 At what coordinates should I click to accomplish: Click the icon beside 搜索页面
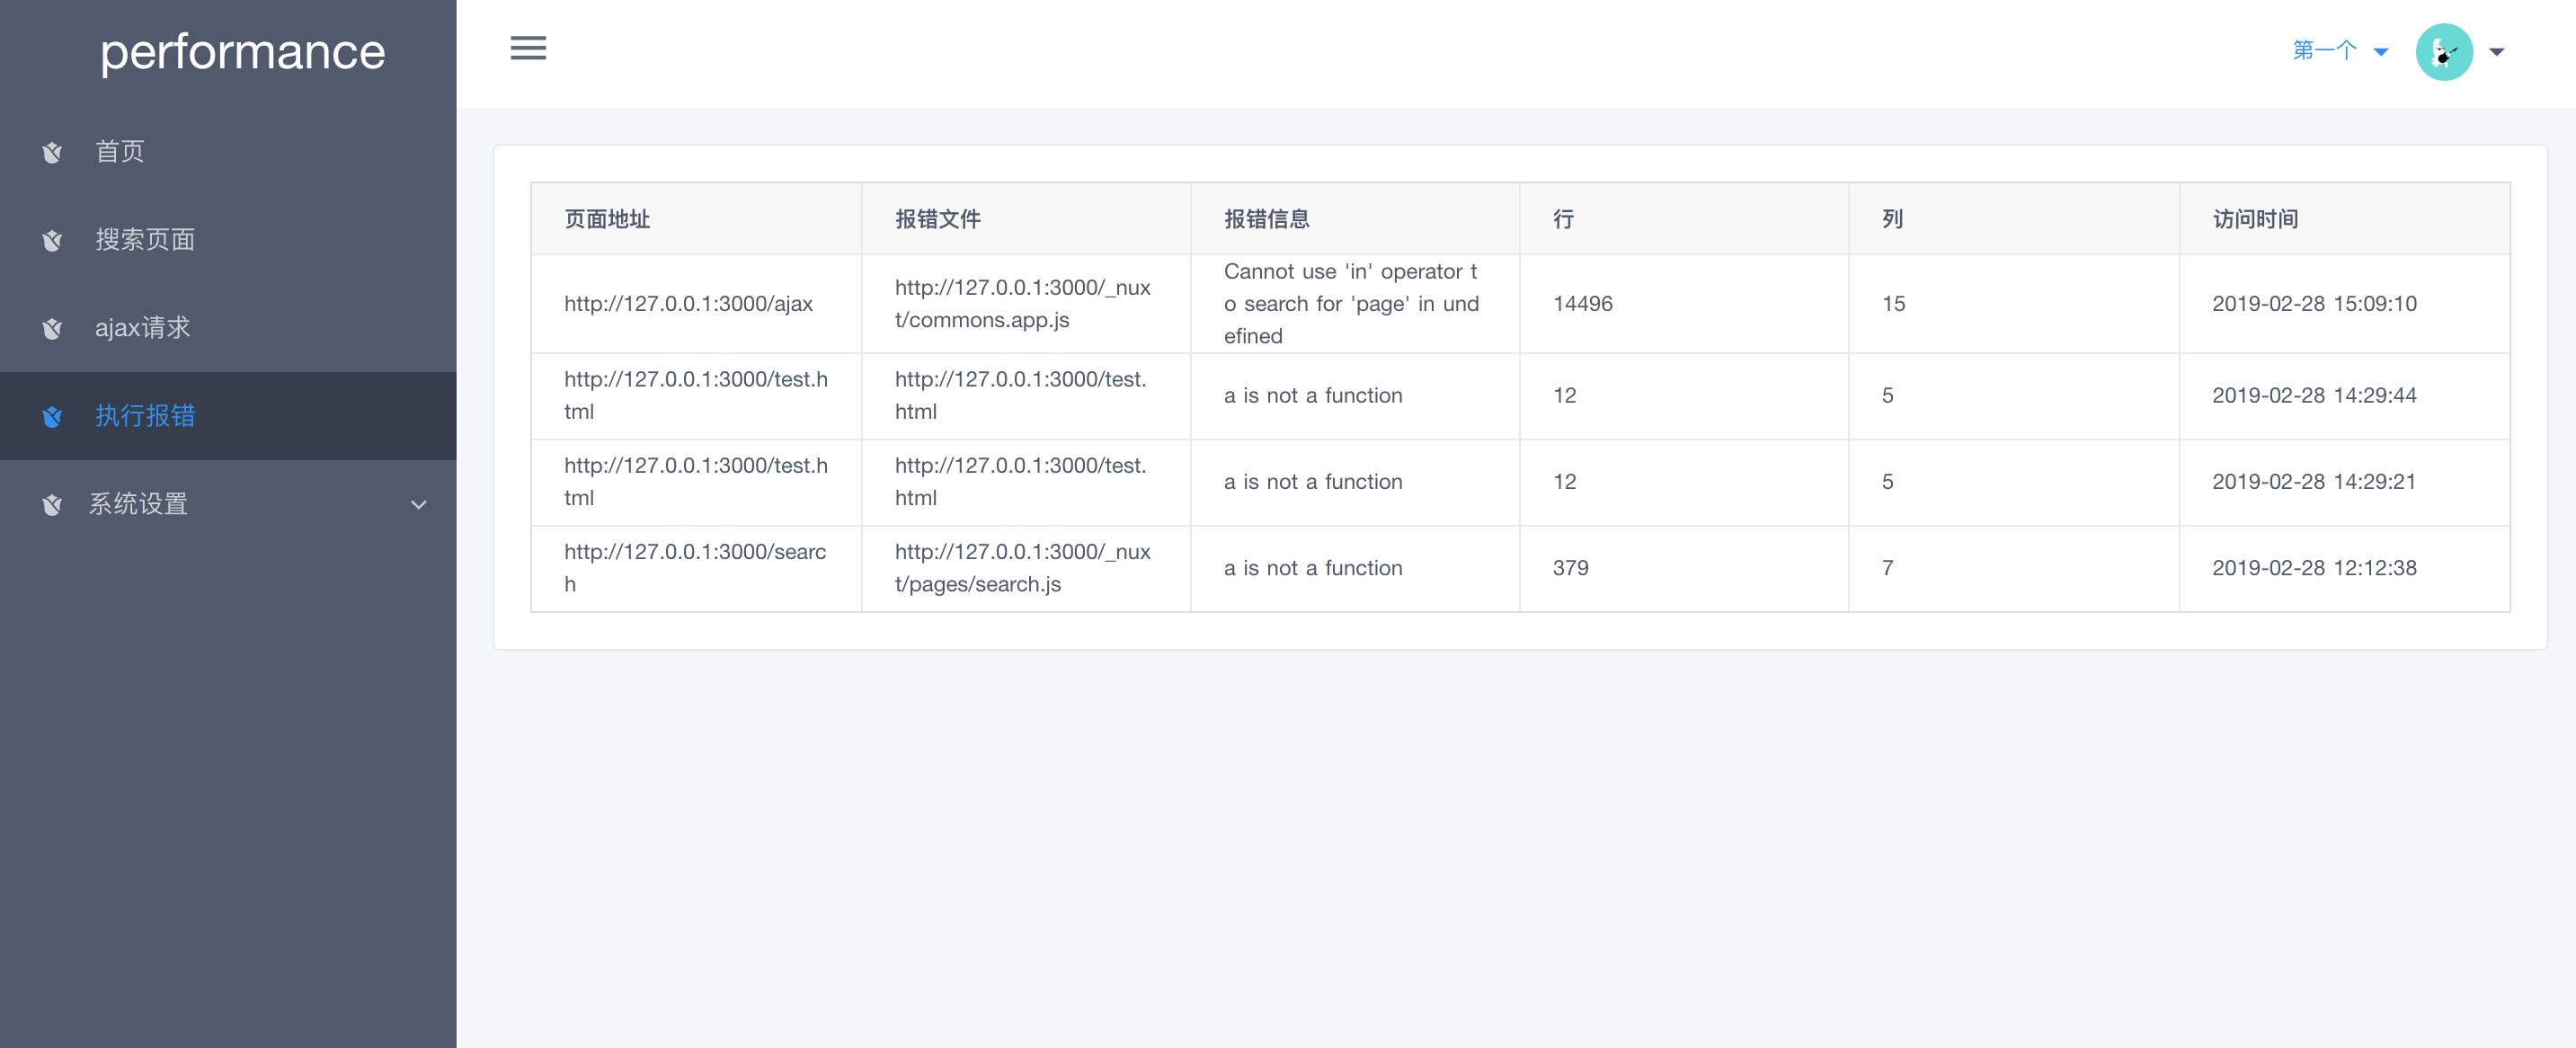click(52, 240)
